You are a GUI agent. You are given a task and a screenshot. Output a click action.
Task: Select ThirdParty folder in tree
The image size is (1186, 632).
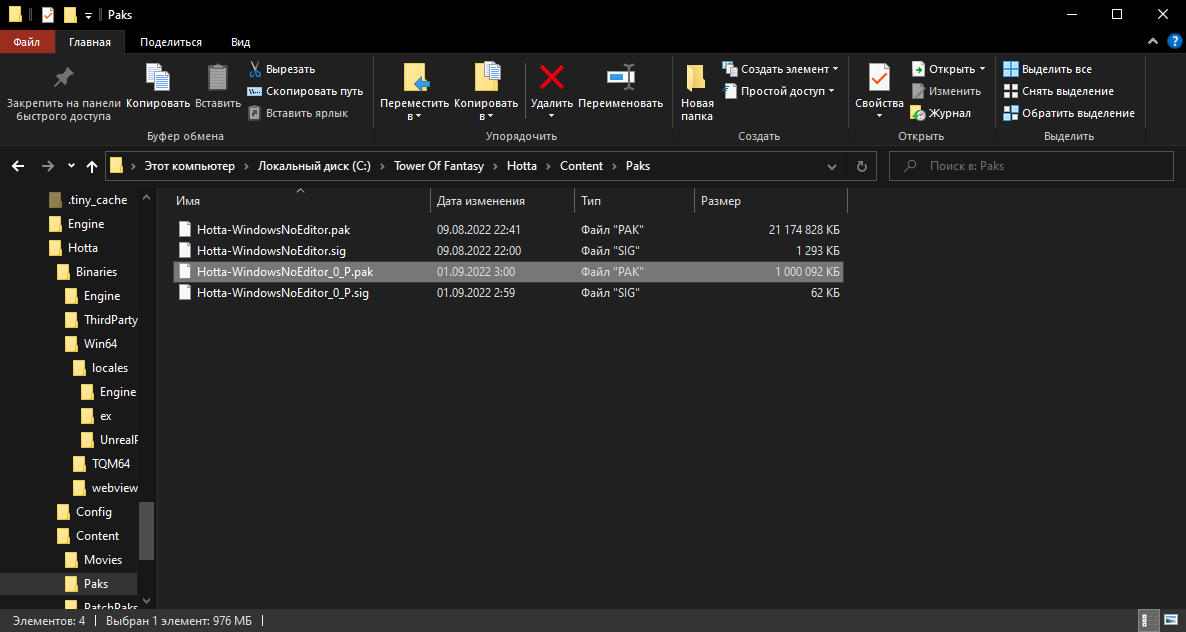(101, 320)
